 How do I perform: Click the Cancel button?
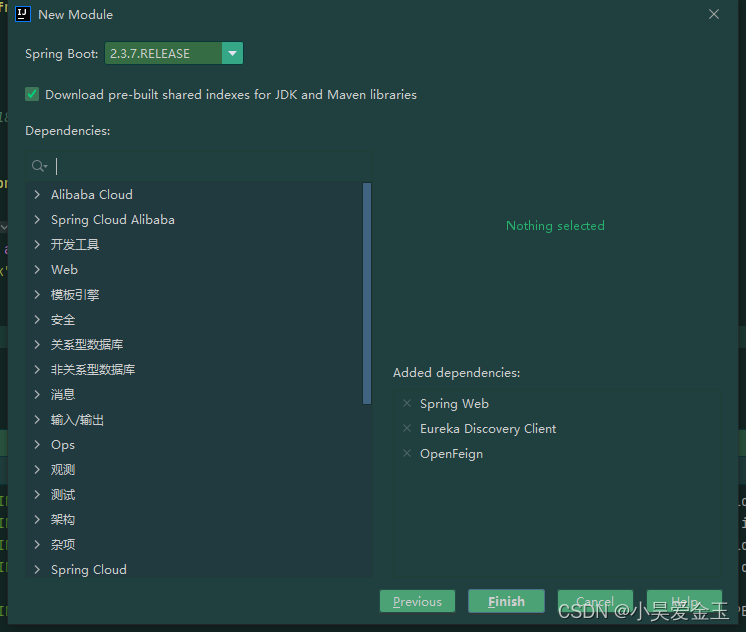595,601
